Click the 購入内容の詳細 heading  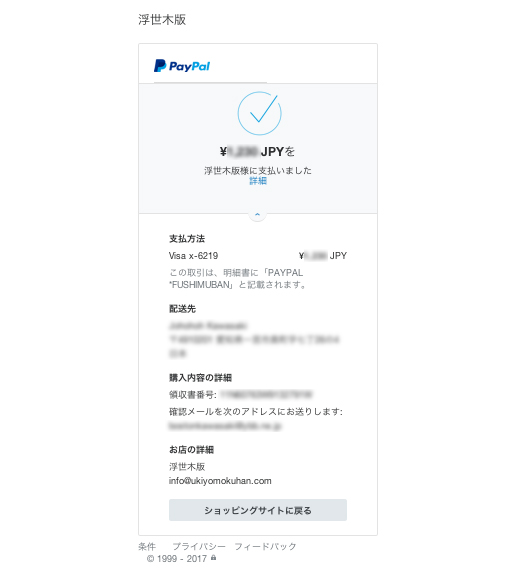pos(200,378)
